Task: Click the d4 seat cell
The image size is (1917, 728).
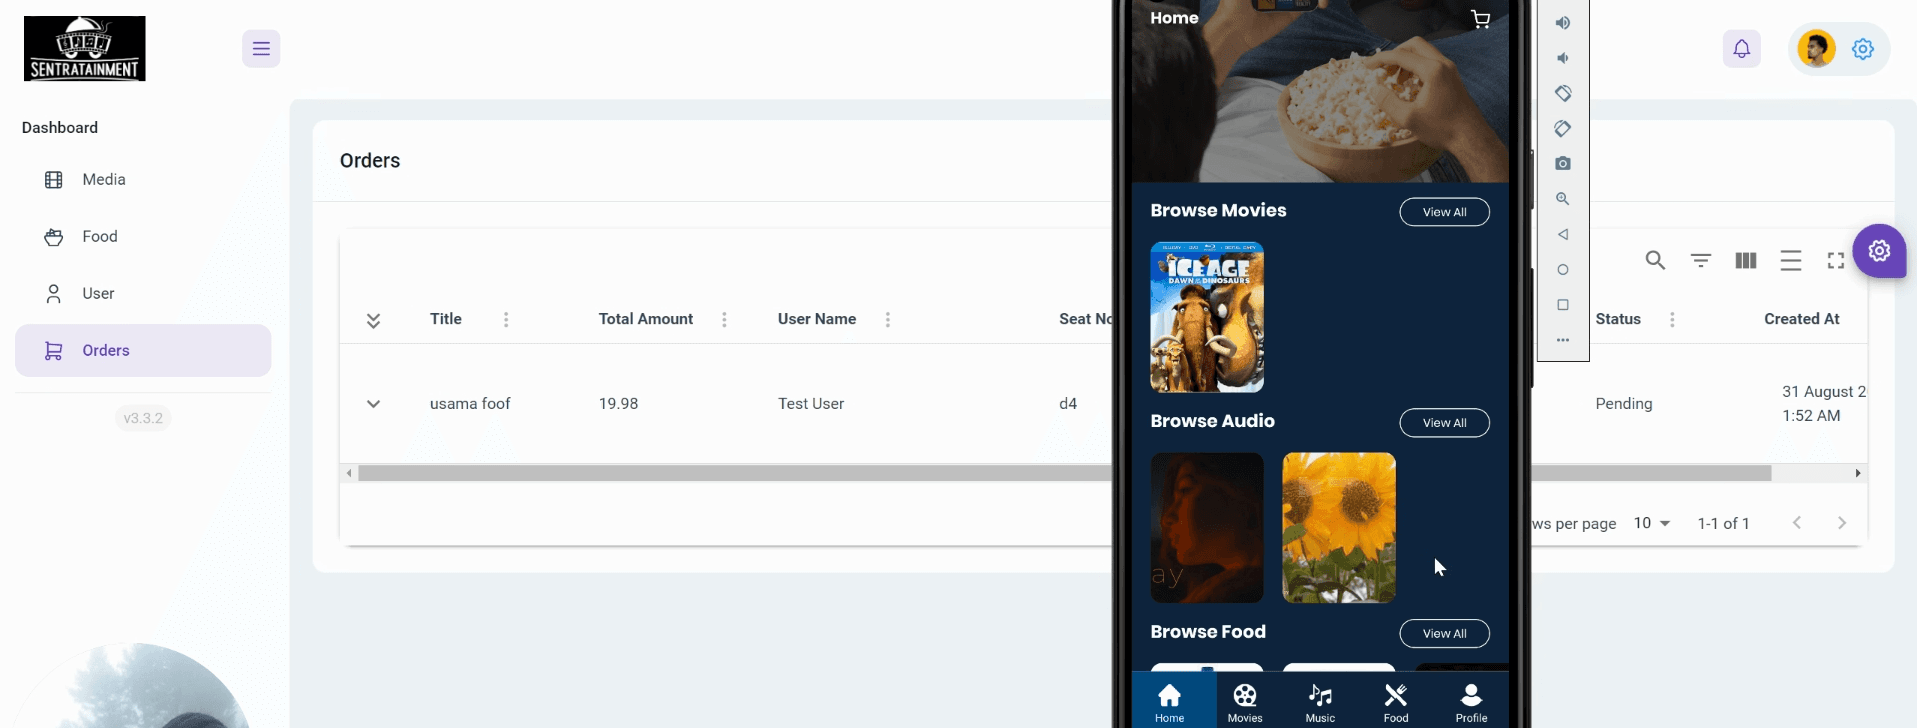Action: click(1068, 404)
